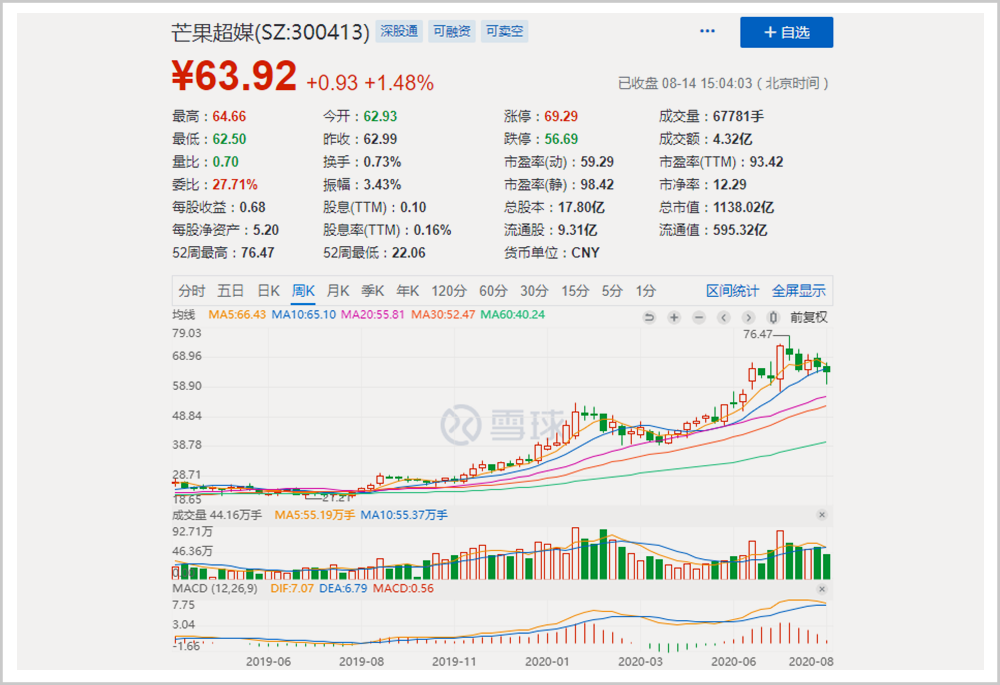Select the 30分 interval tab
Viewport: 1000px width, 685px height.
(534, 291)
